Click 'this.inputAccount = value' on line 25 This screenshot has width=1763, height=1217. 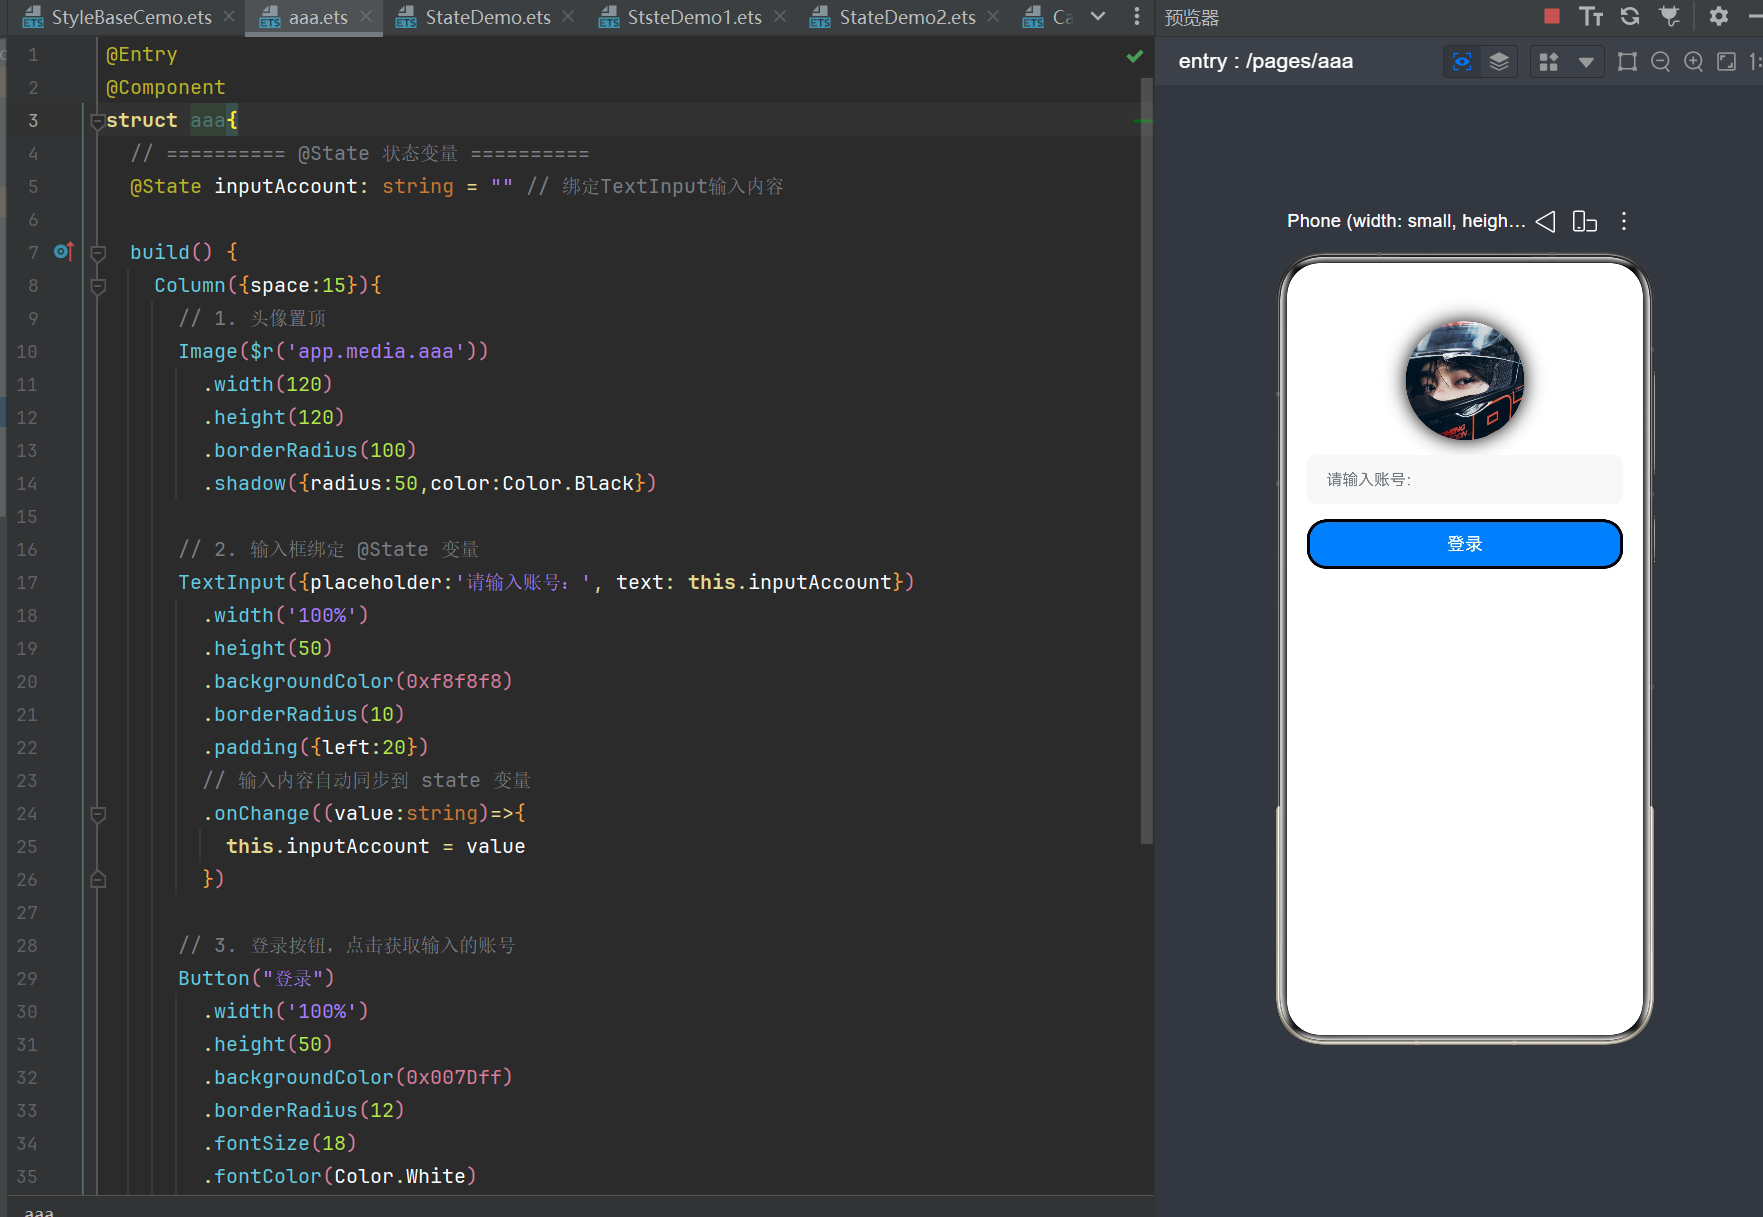[376, 847]
